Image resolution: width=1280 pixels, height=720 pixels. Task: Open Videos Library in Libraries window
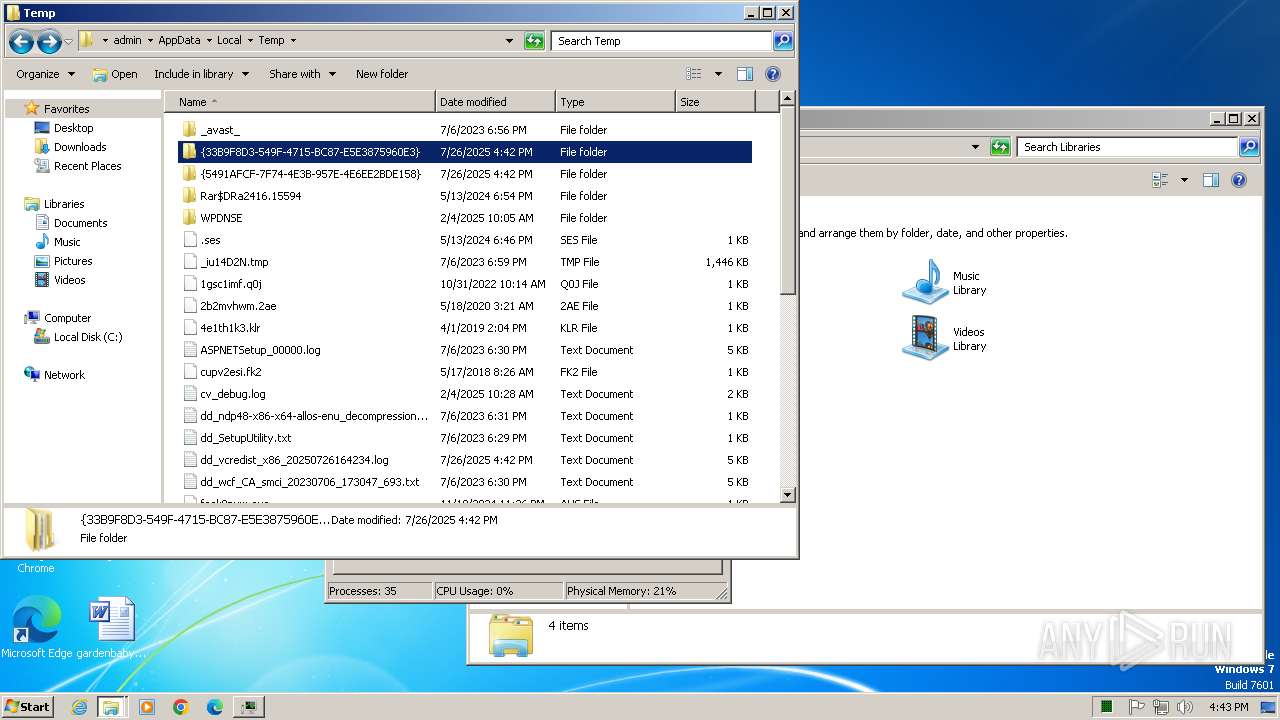pos(945,339)
